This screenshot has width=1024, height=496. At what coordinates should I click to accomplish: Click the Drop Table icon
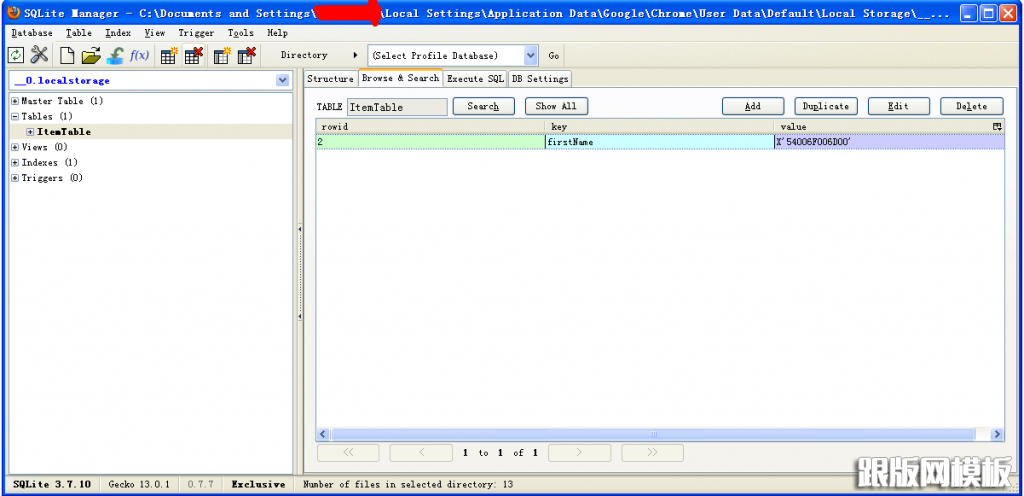tap(193, 55)
